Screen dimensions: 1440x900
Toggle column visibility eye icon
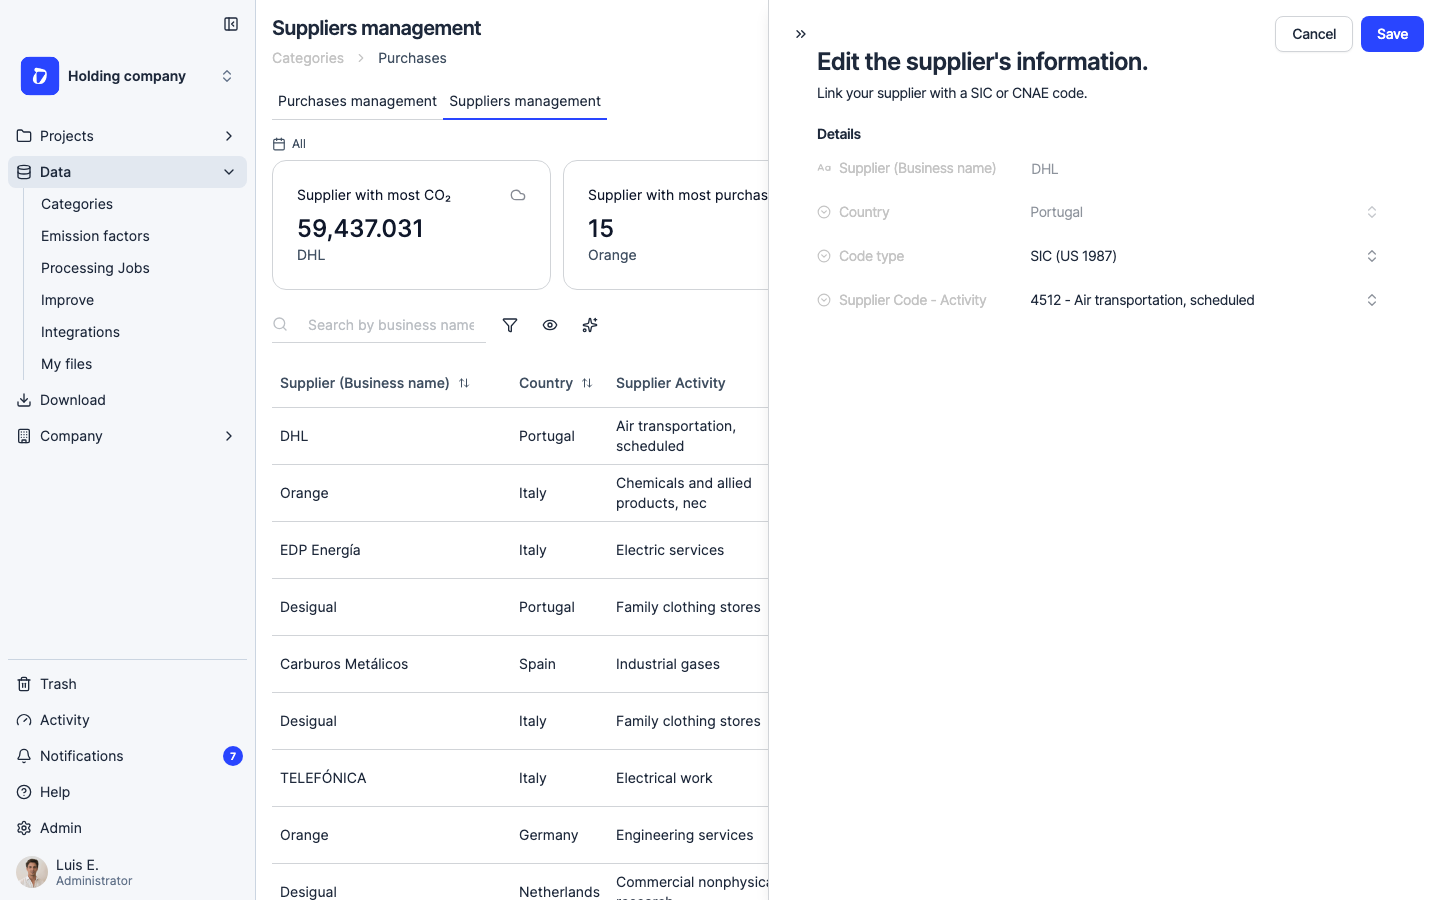tap(550, 325)
